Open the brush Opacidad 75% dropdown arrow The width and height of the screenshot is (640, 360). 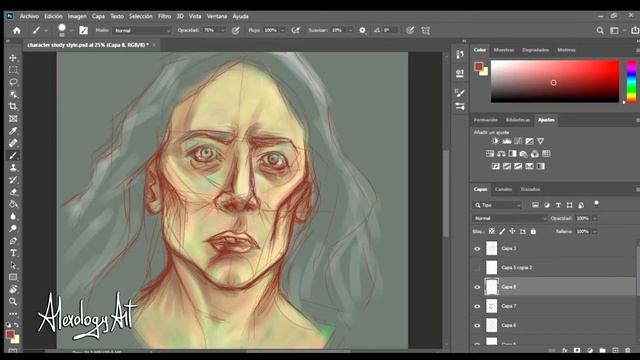click(222, 31)
